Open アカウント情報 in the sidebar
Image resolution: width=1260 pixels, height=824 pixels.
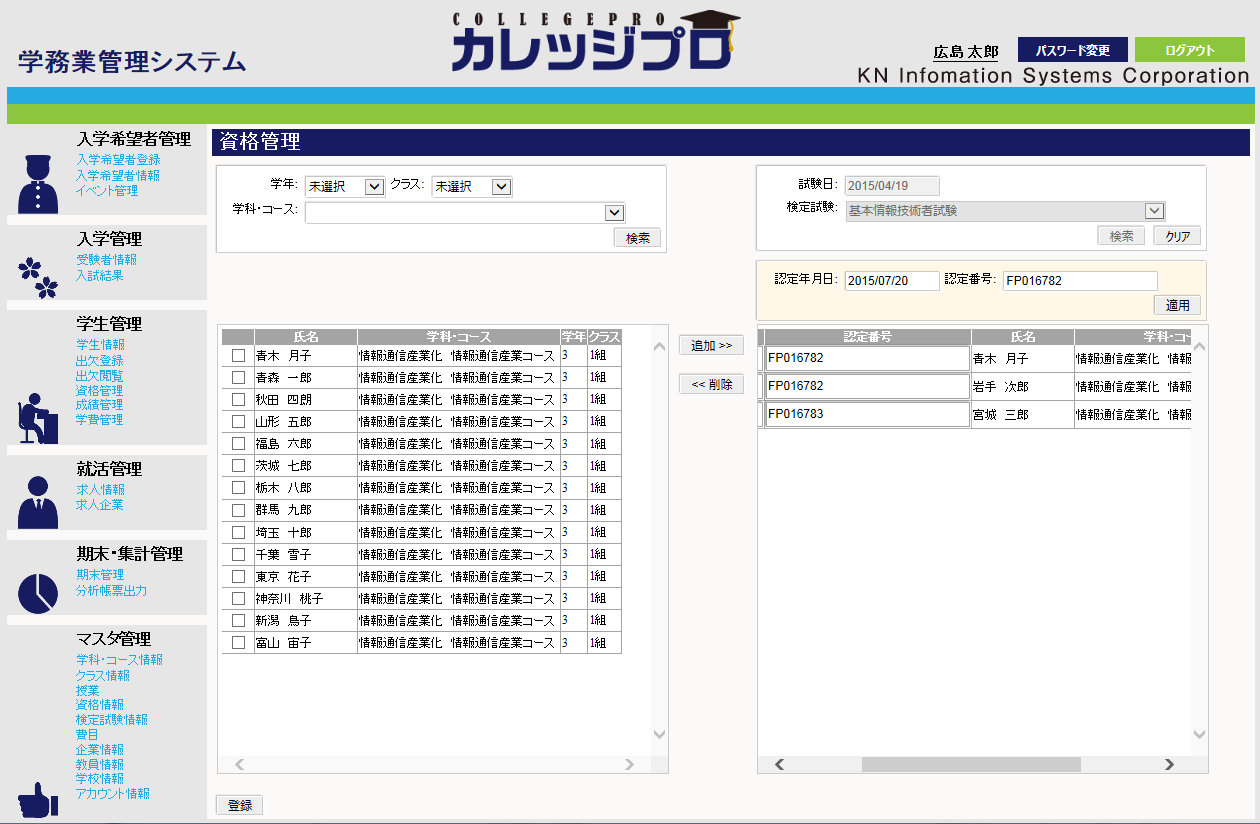click(x=113, y=794)
